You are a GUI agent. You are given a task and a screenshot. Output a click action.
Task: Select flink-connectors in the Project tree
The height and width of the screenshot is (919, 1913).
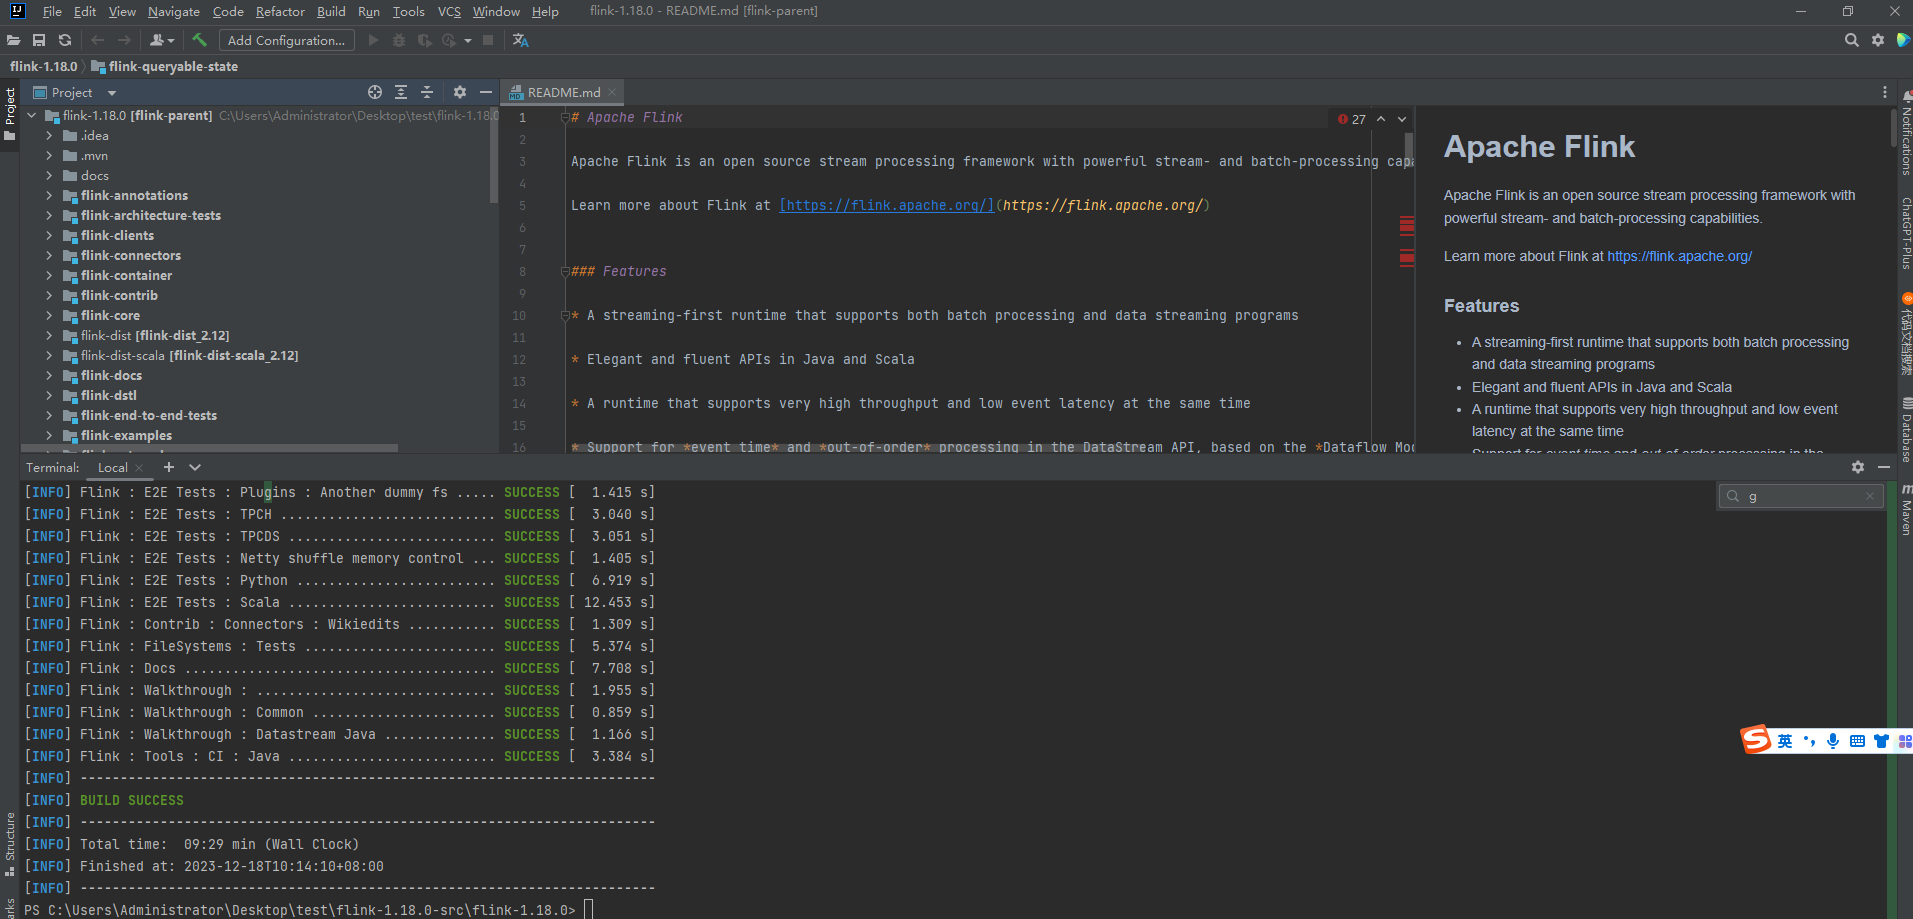coord(131,256)
